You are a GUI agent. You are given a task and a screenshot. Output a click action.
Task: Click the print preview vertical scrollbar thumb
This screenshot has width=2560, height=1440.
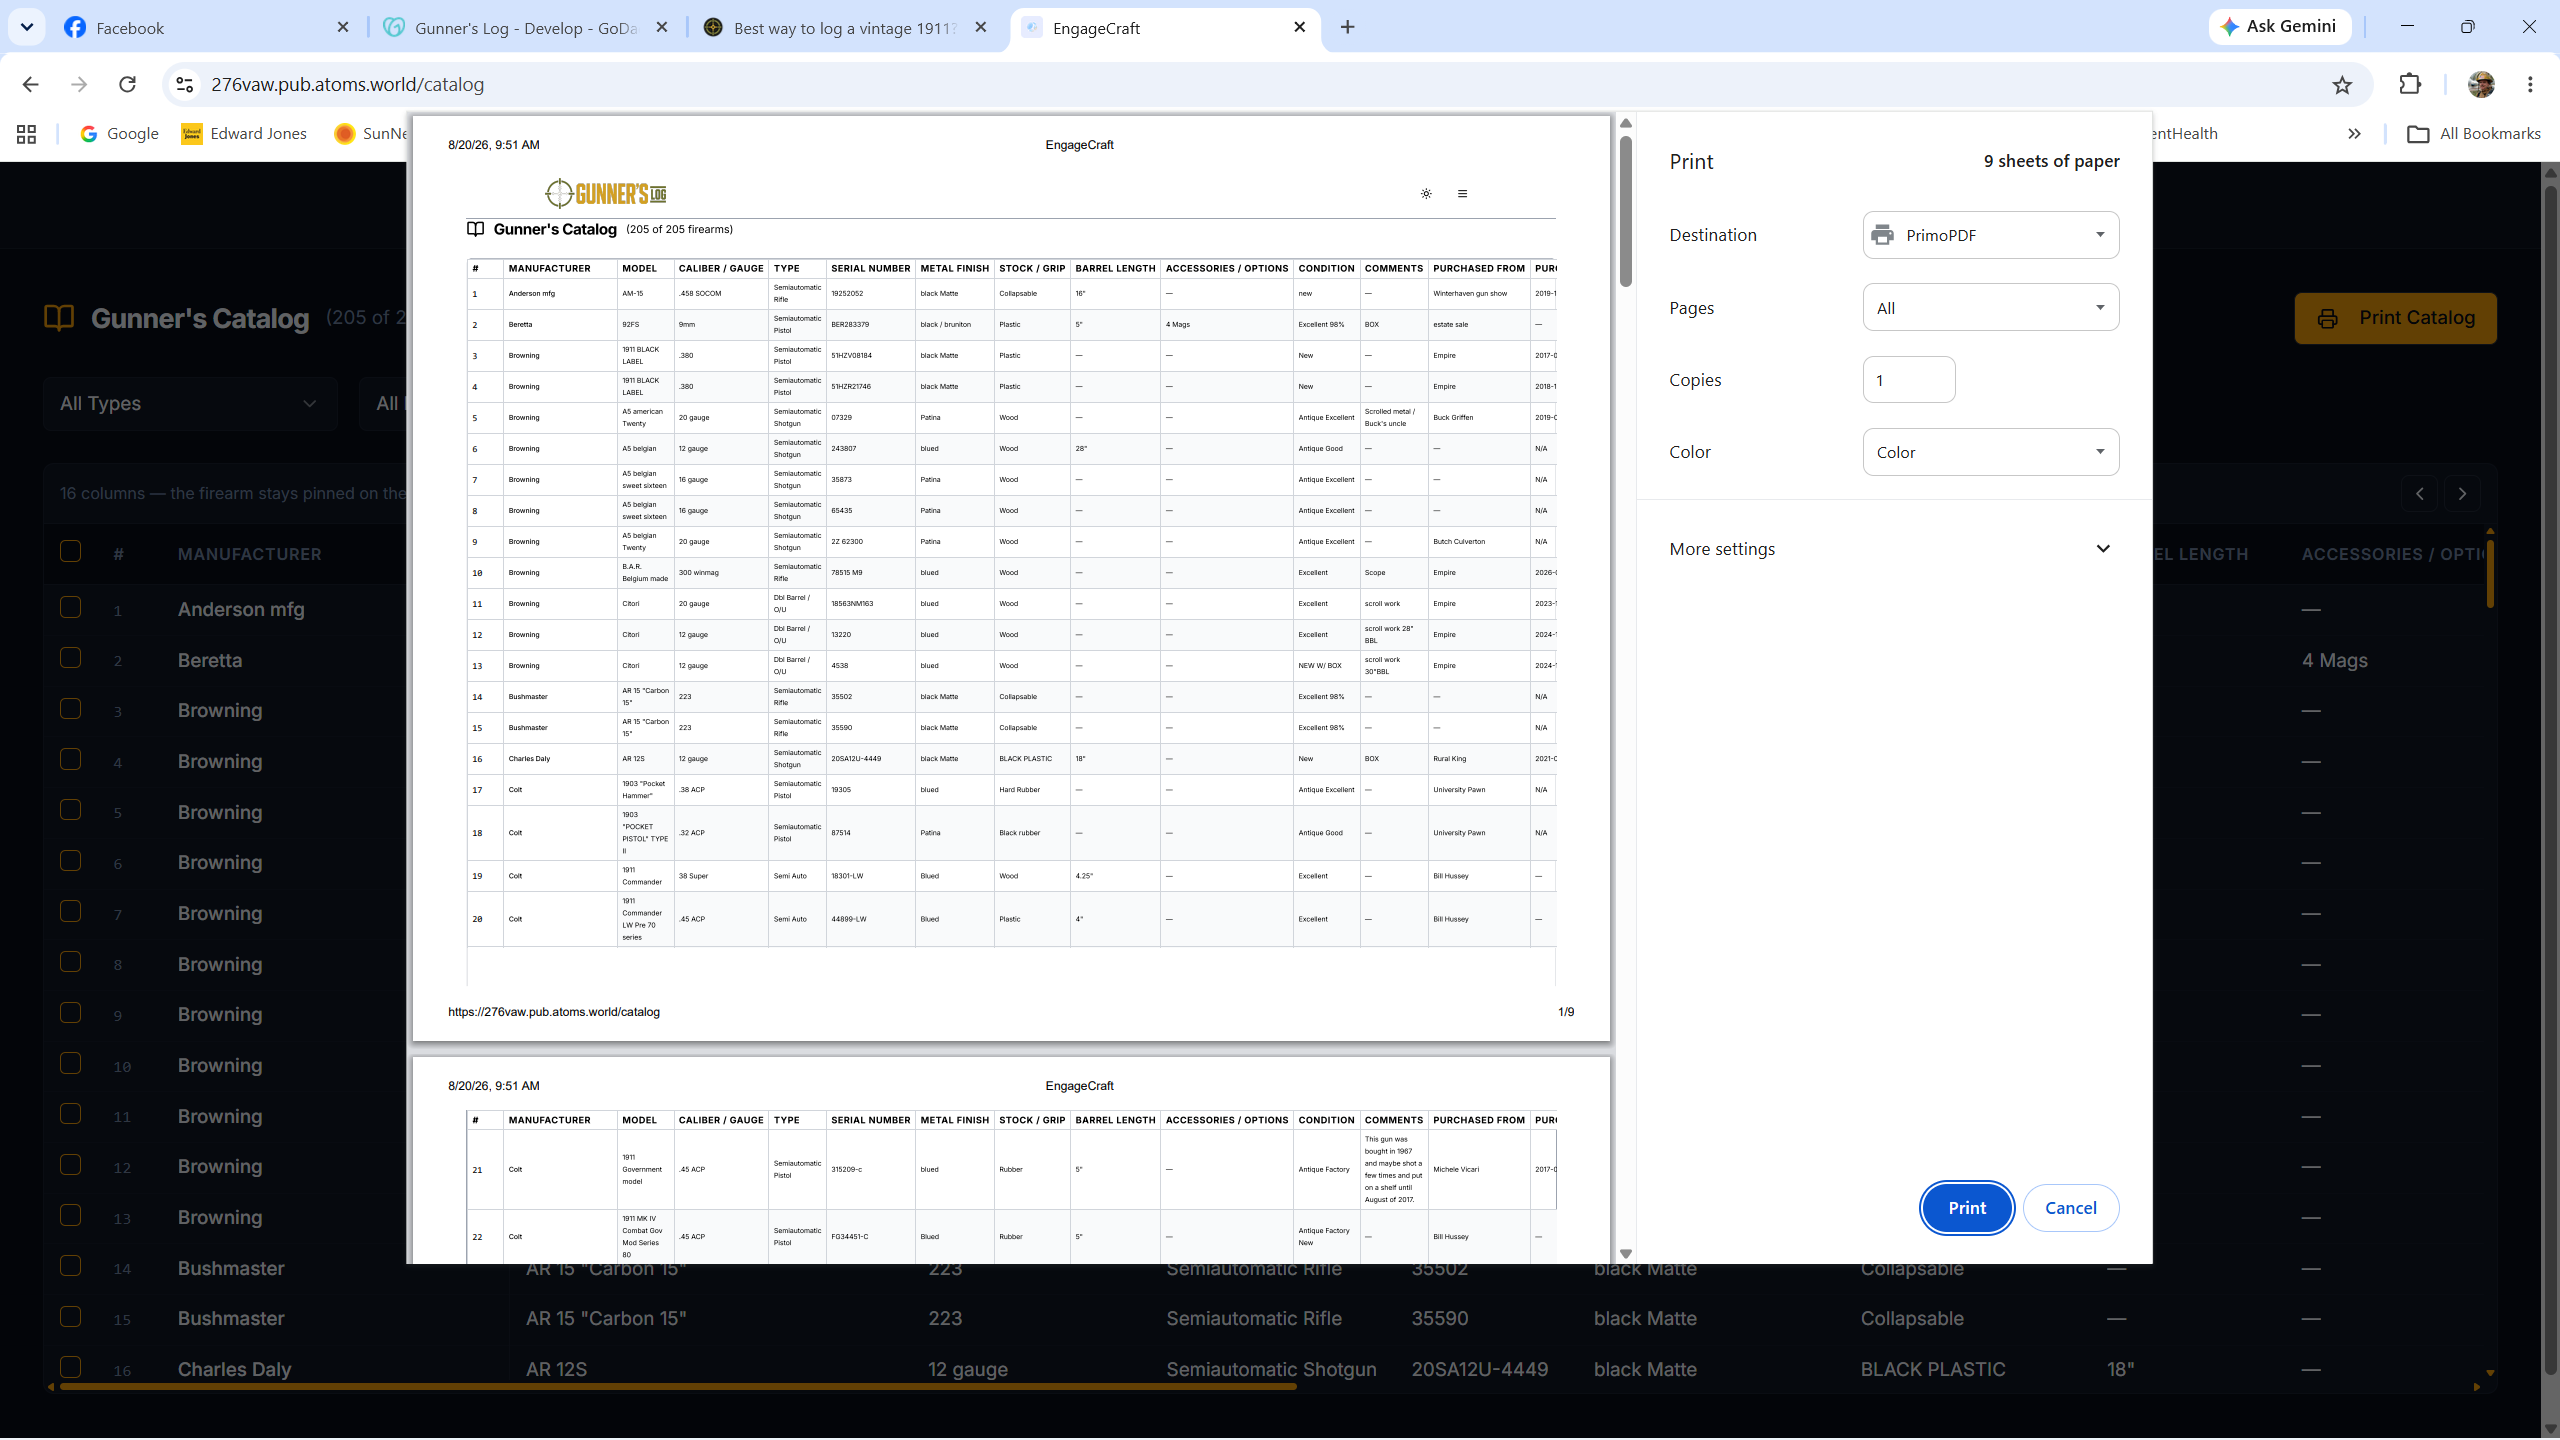point(1626,211)
